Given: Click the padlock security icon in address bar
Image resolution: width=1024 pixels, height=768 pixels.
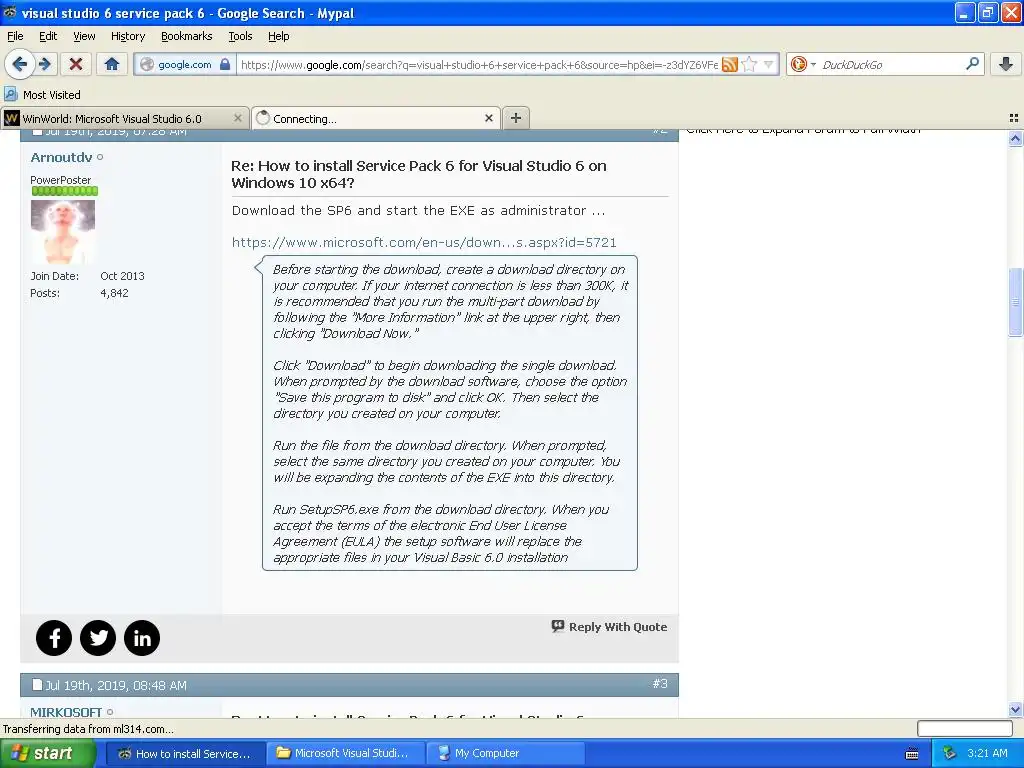Looking at the screenshot, I should coord(225,64).
